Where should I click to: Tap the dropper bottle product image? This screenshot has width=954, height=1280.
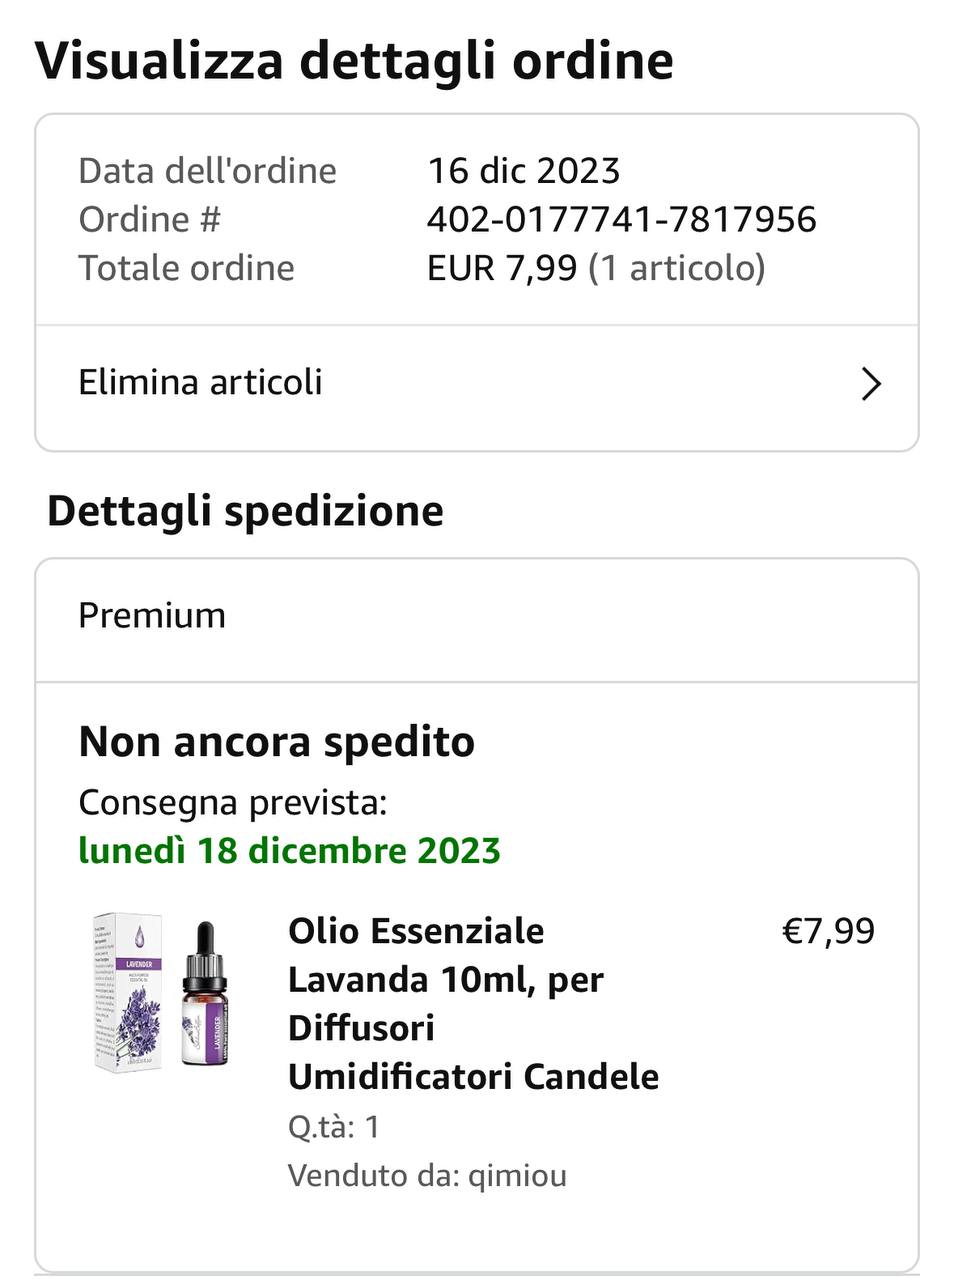[204, 993]
